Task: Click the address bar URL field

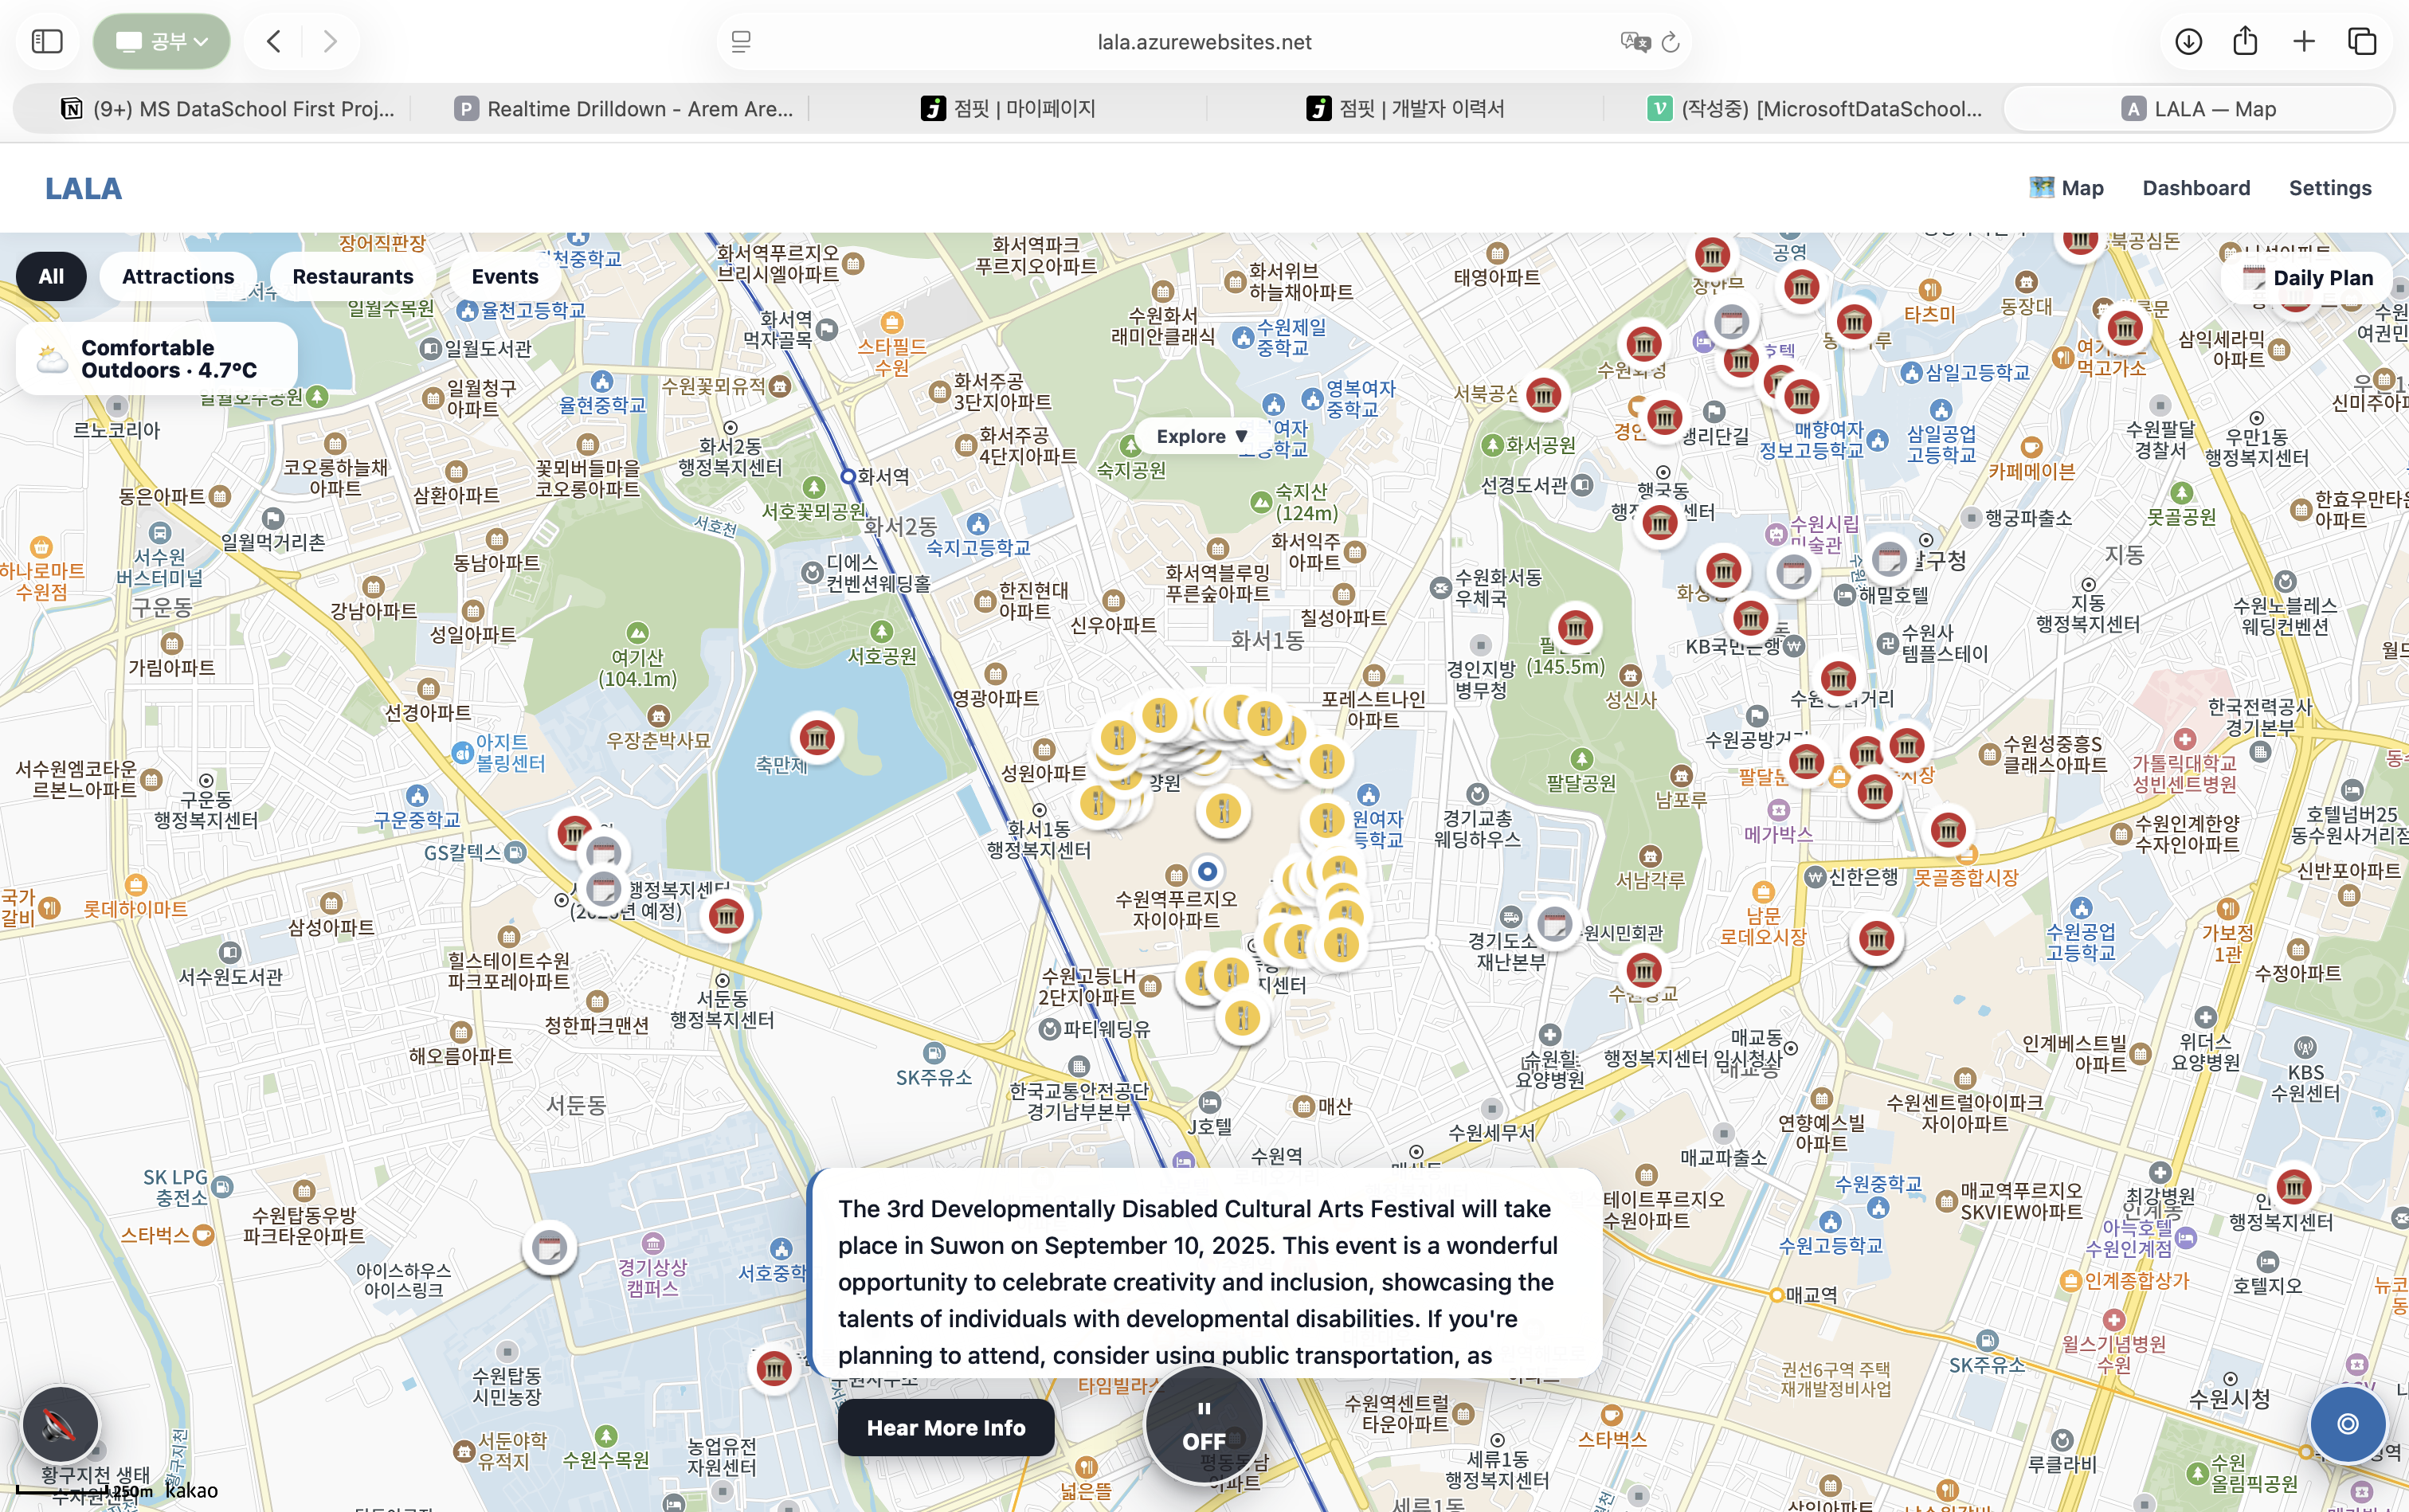Action: coord(1203,42)
